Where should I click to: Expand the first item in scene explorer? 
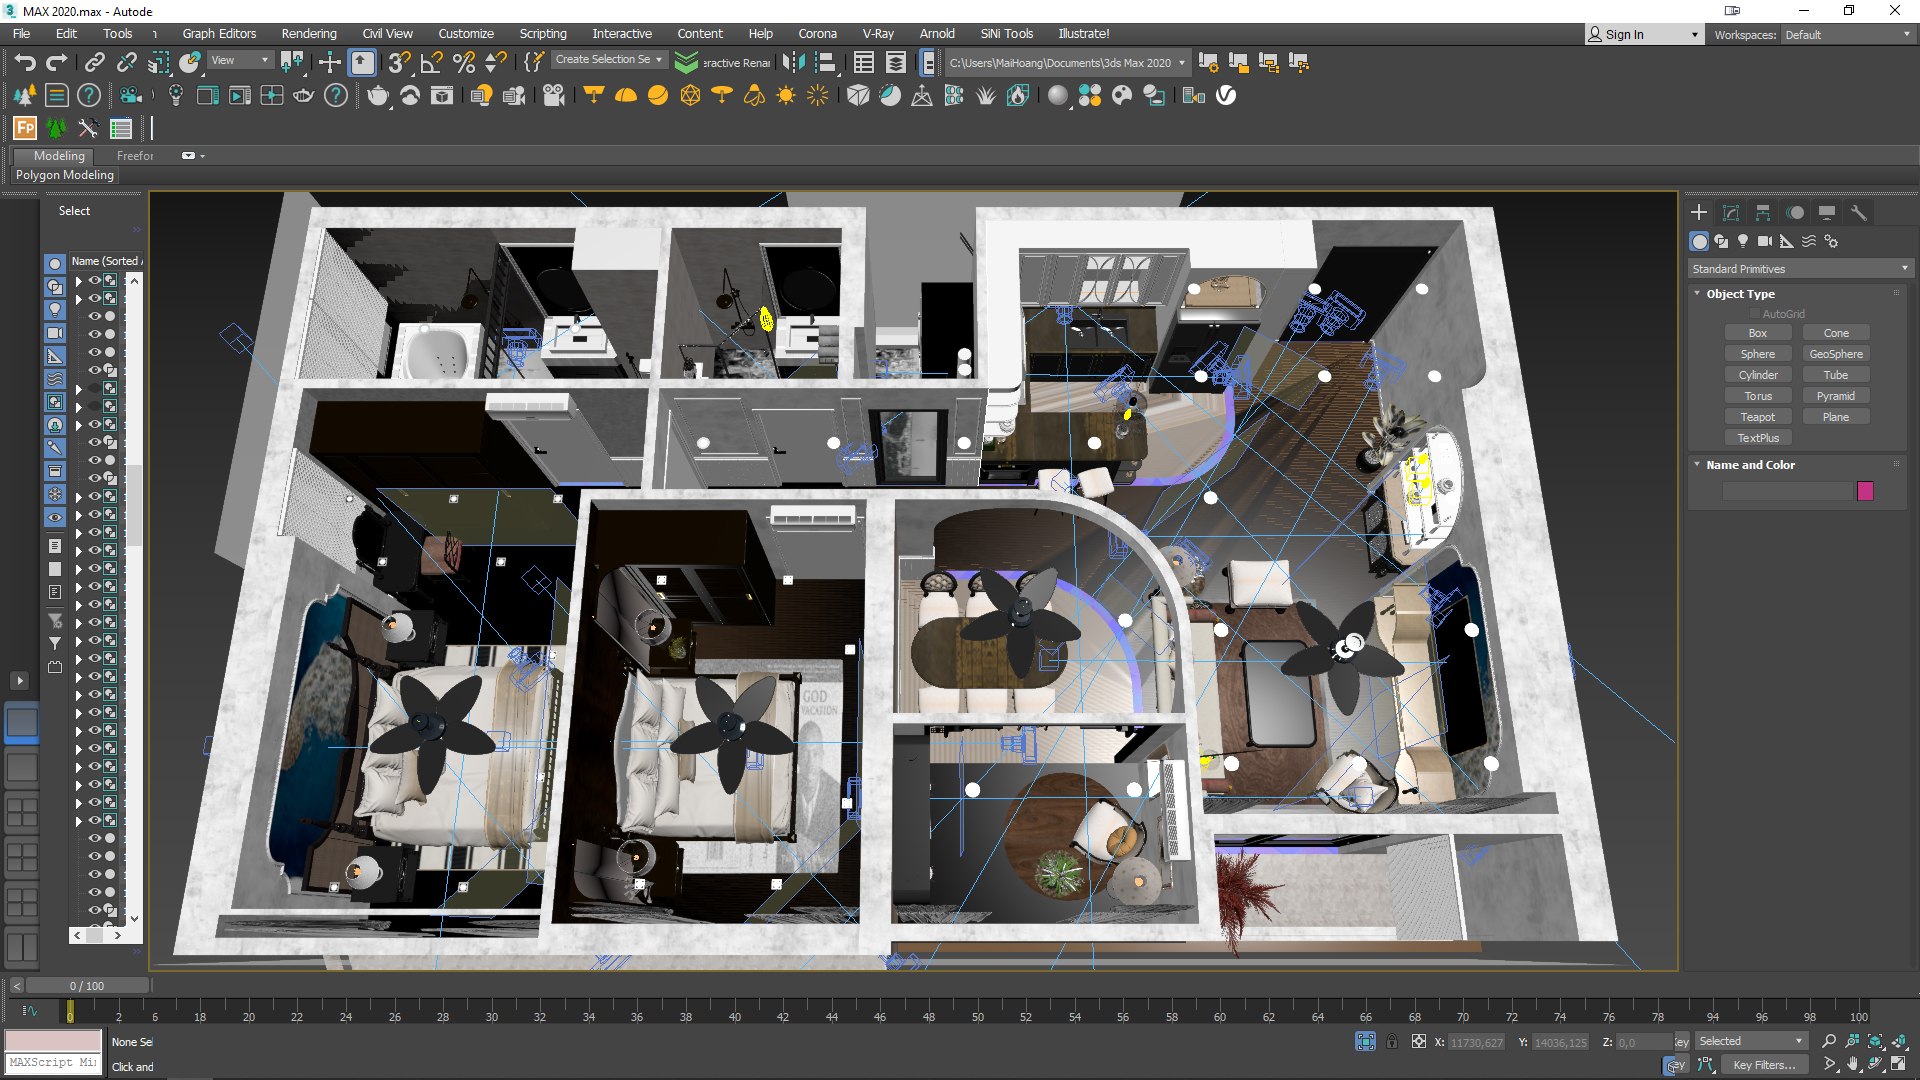click(78, 281)
